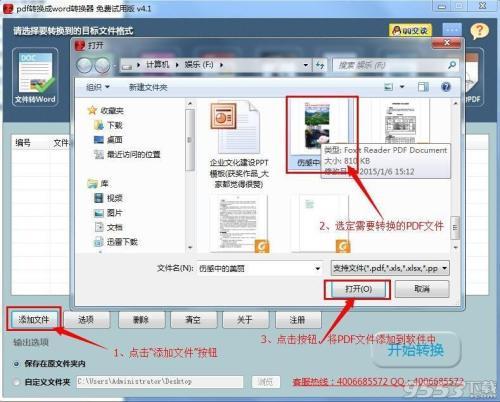Go back with the left navigation arrow
This screenshot has width=500, height=402.
point(84,65)
